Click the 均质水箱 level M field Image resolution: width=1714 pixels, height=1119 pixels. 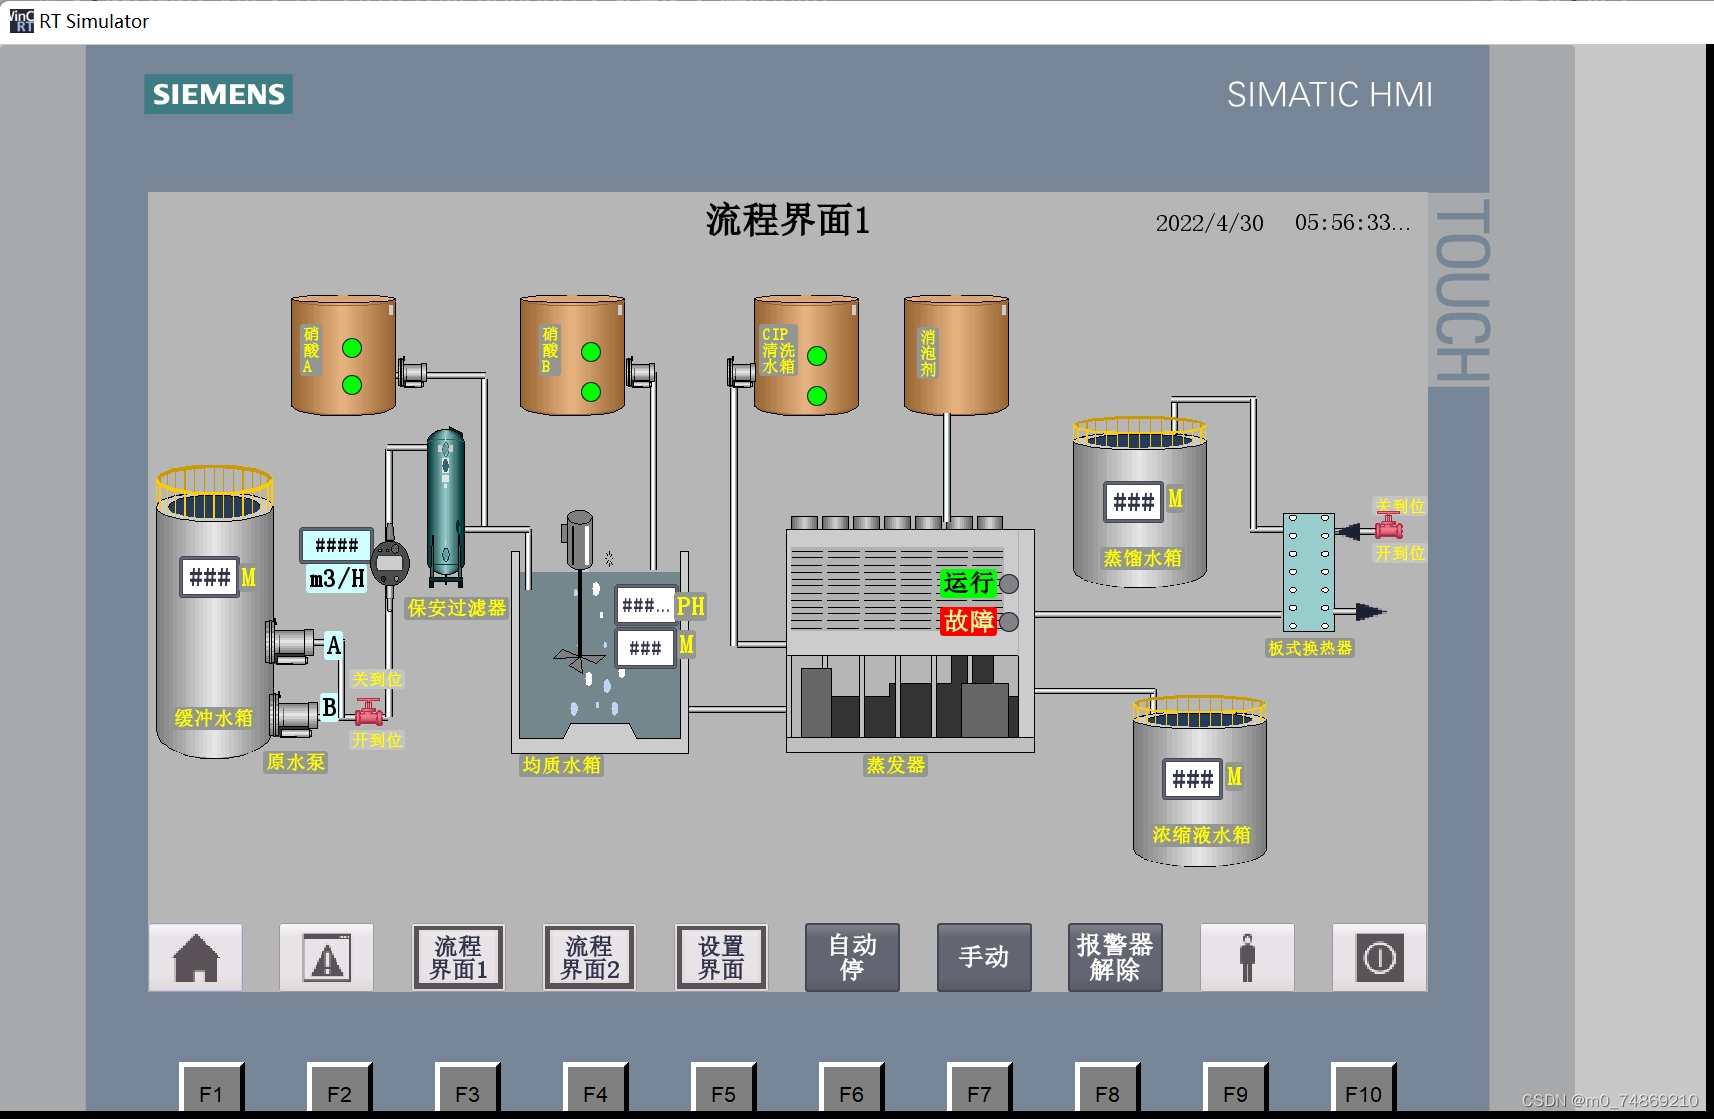click(645, 648)
